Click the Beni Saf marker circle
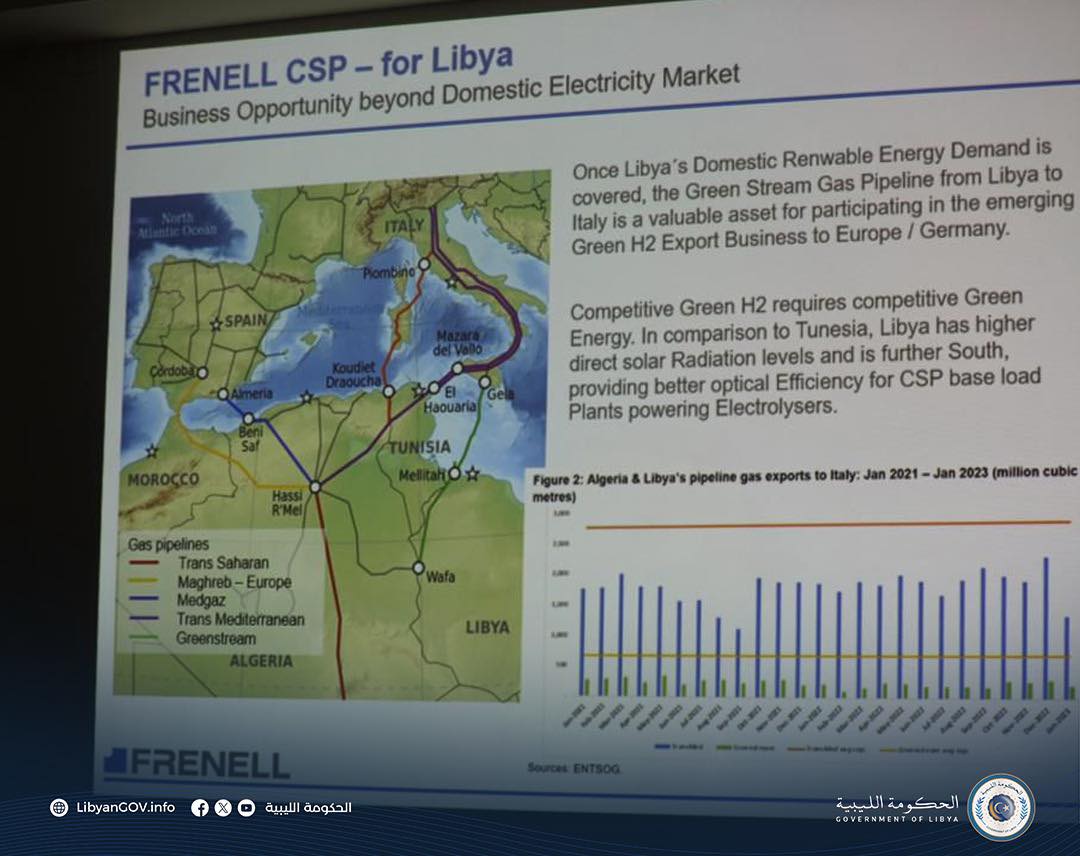1080x856 pixels. (249, 419)
